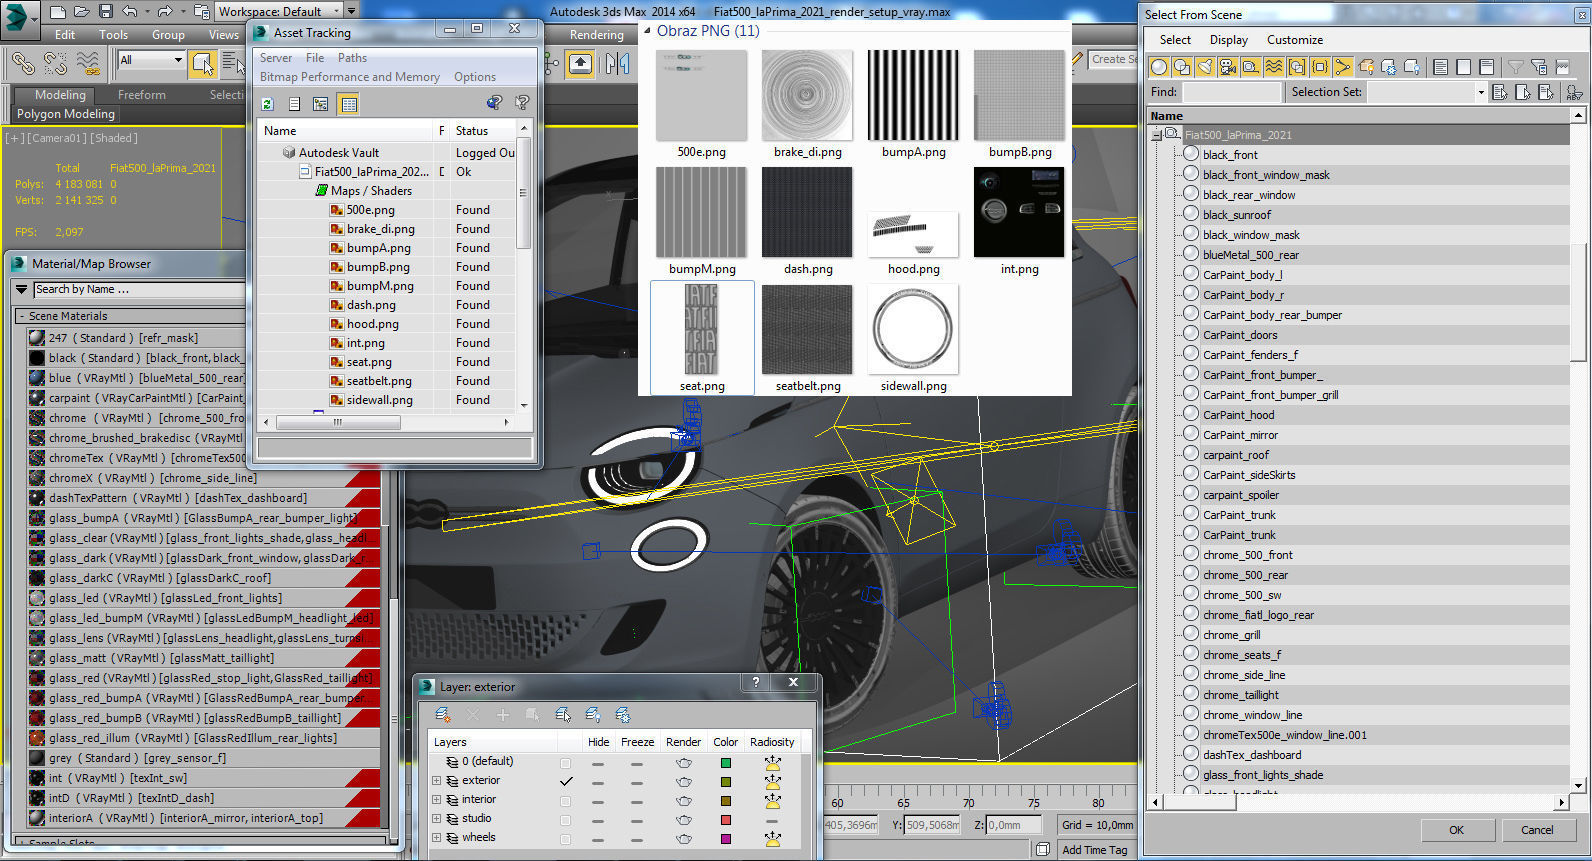Open the Edit menu in 3ds Max
Screen dimensions: 1592x861
click(x=65, y=34)
